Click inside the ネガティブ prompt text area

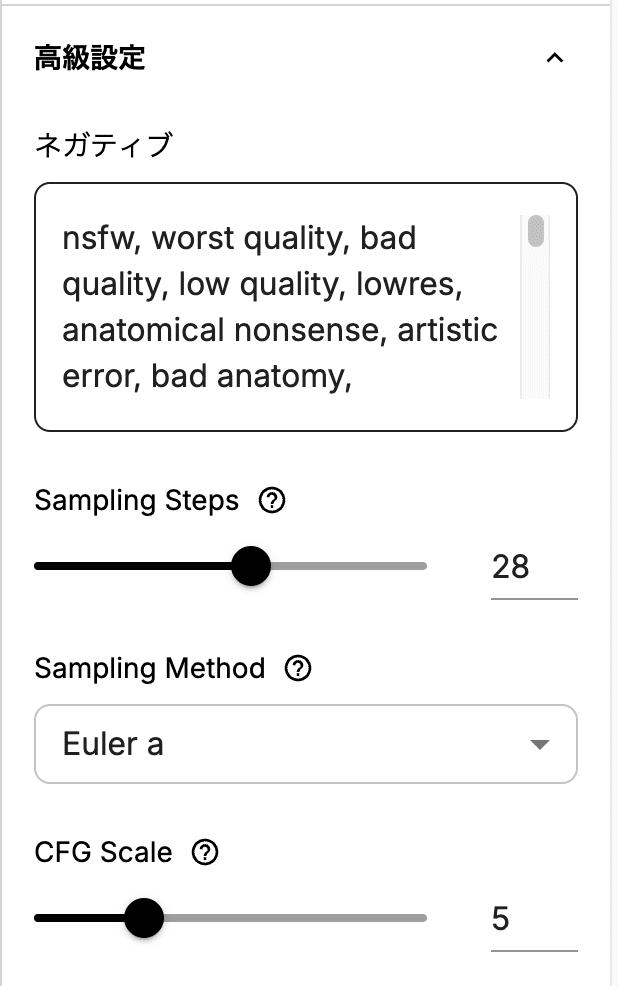click(280, 308)
